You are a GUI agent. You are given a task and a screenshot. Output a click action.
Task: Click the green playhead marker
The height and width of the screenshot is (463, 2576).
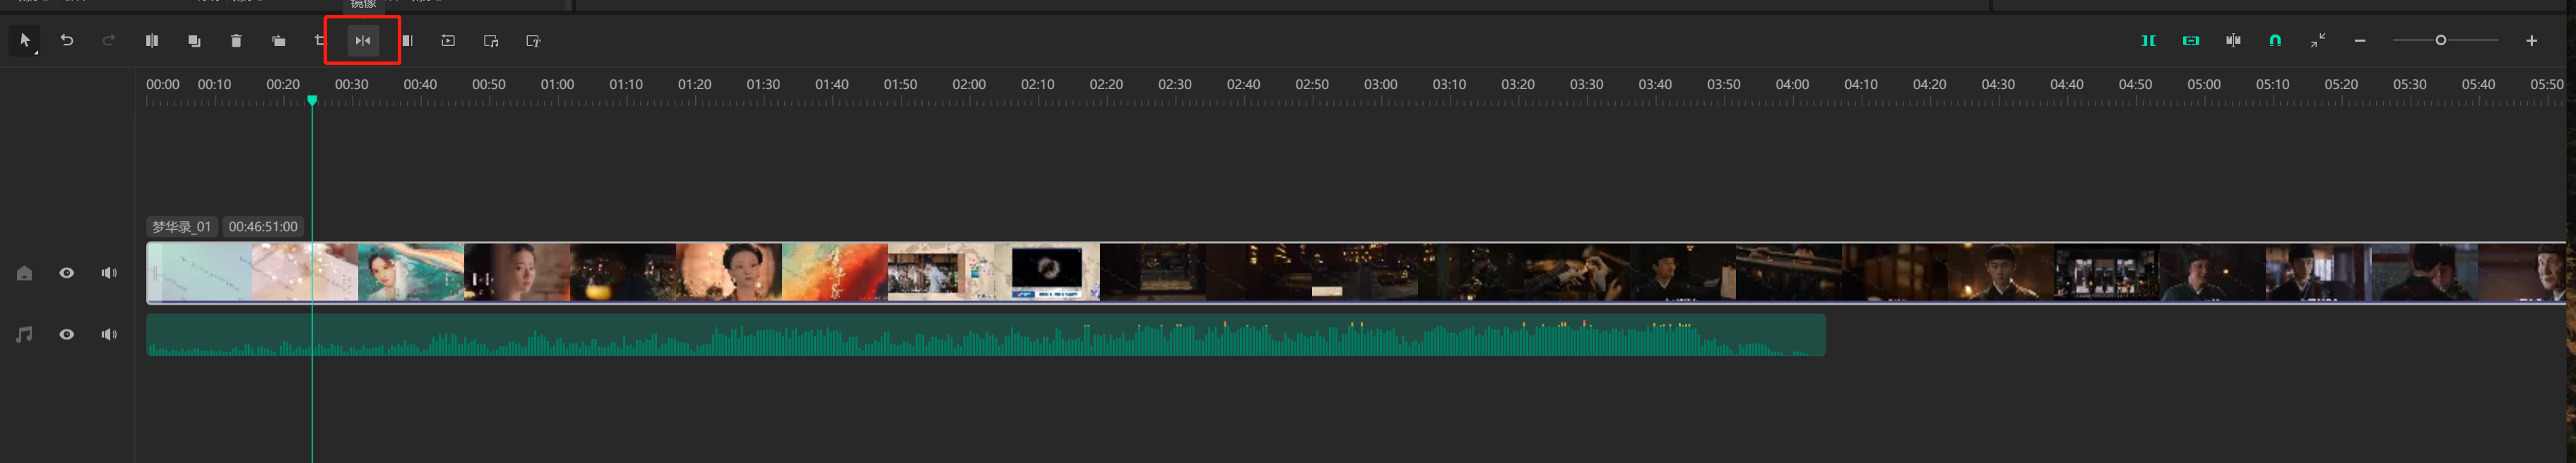[x=312, y=100]
